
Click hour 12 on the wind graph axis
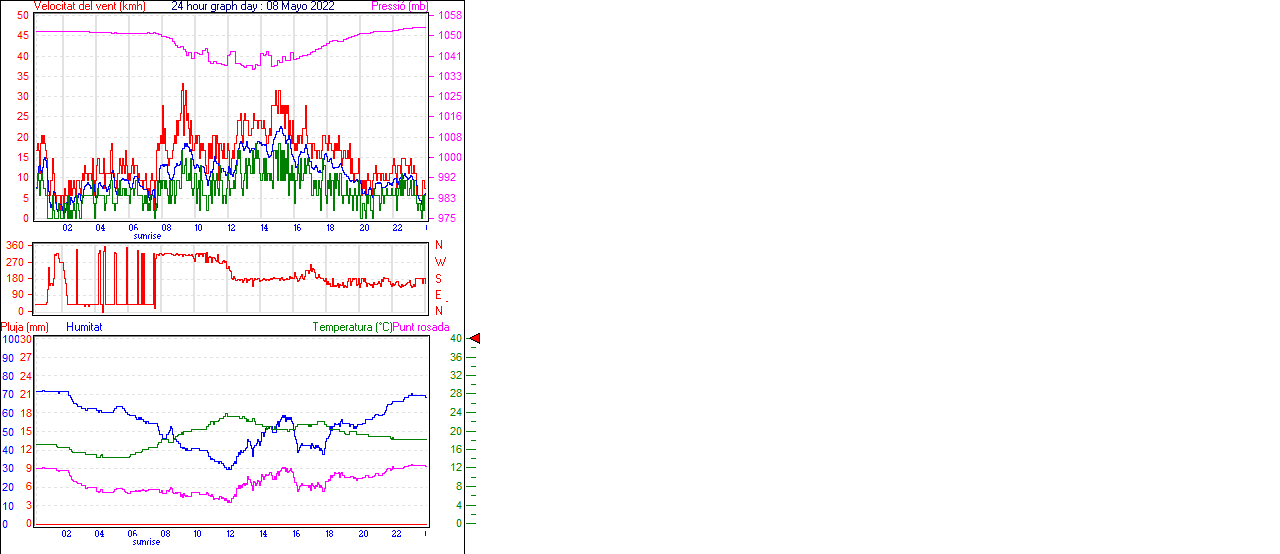231,228
